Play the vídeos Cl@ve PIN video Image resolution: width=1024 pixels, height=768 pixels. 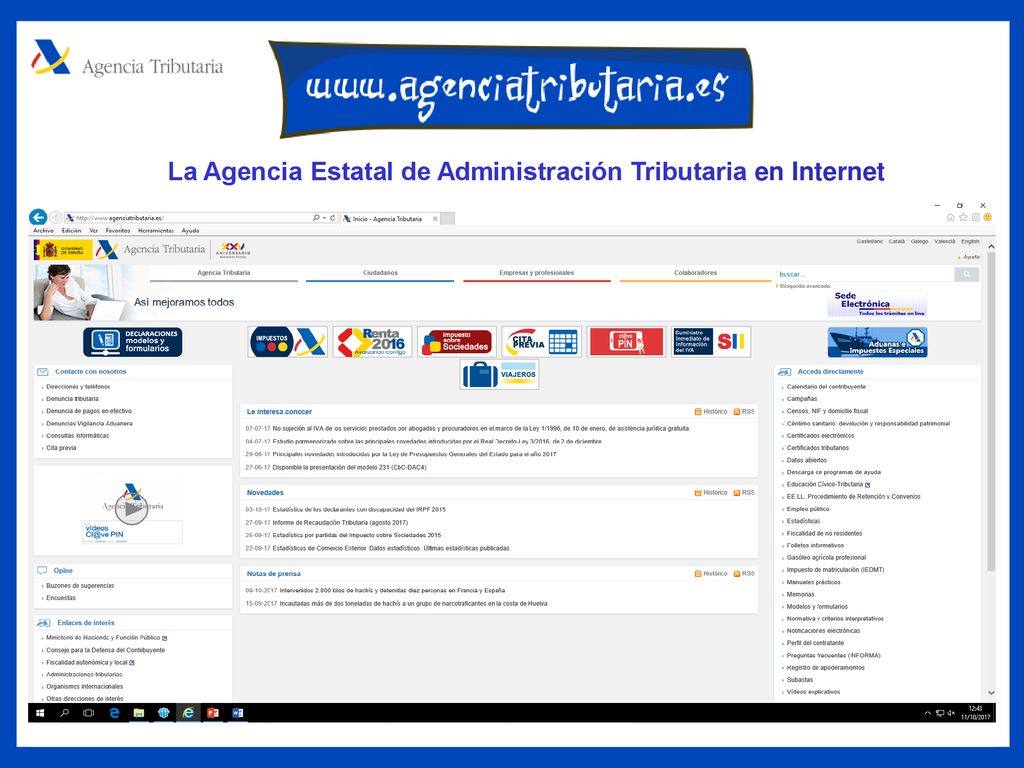click(131, 510)
